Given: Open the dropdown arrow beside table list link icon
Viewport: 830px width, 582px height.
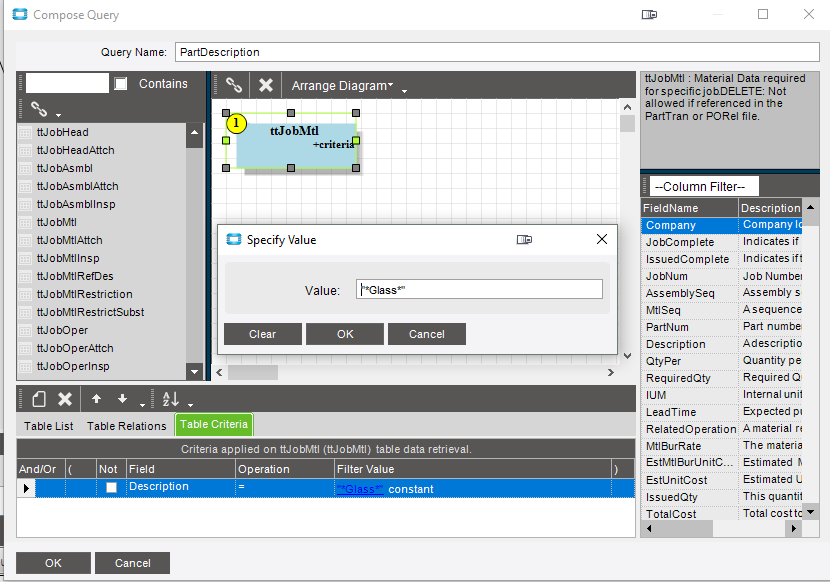Looking at the screenshot, I should click(58, 114).
